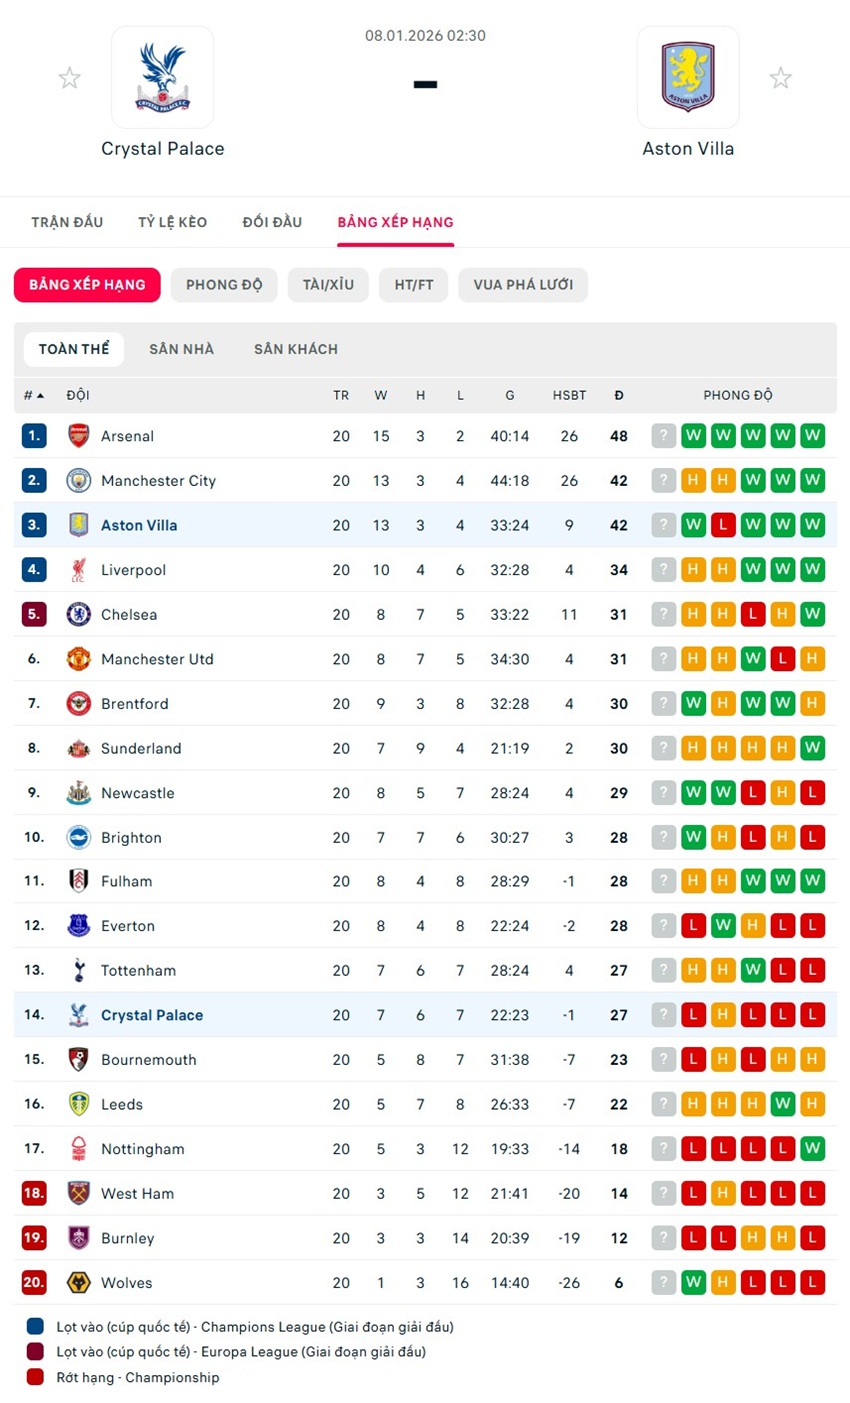Switch to the TỶ LỆ KÈO tab
Image resolution: width=850 pixels, height=1403 pixels.
(172, 222)
